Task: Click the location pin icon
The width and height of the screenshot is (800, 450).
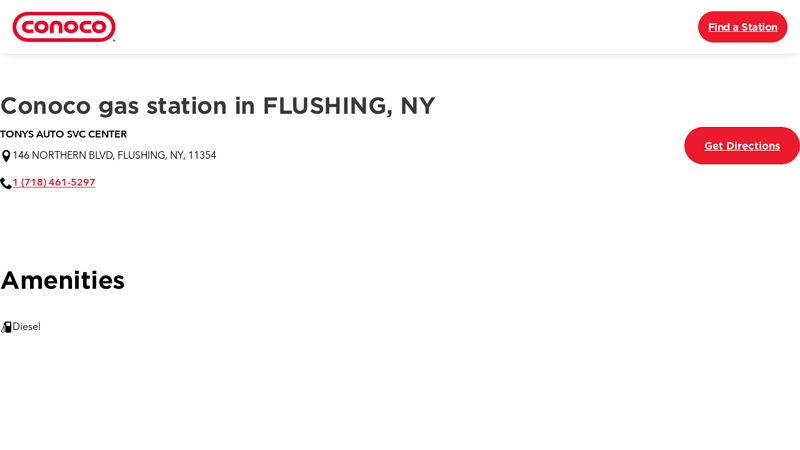Action: point(6,156)
